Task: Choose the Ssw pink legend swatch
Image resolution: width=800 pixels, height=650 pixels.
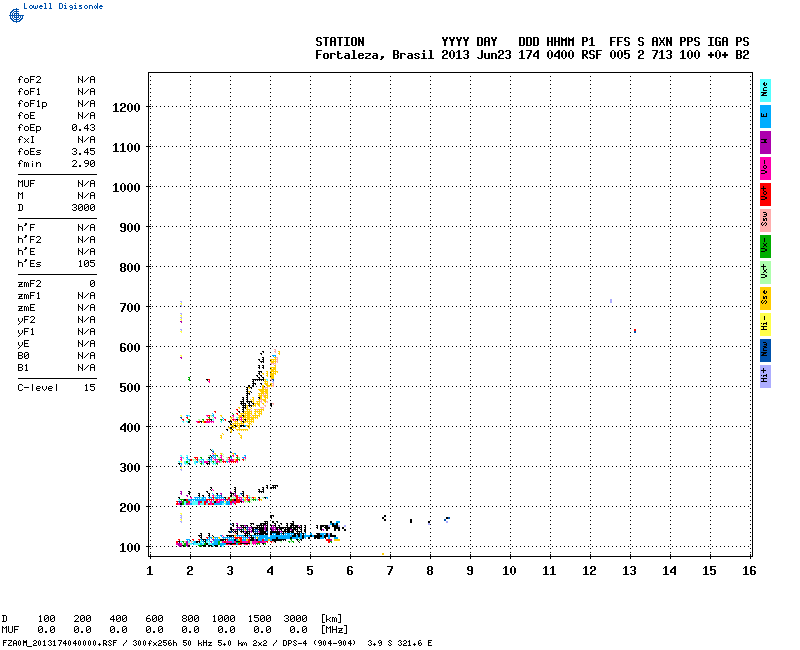Action: (x=765, y=220)
